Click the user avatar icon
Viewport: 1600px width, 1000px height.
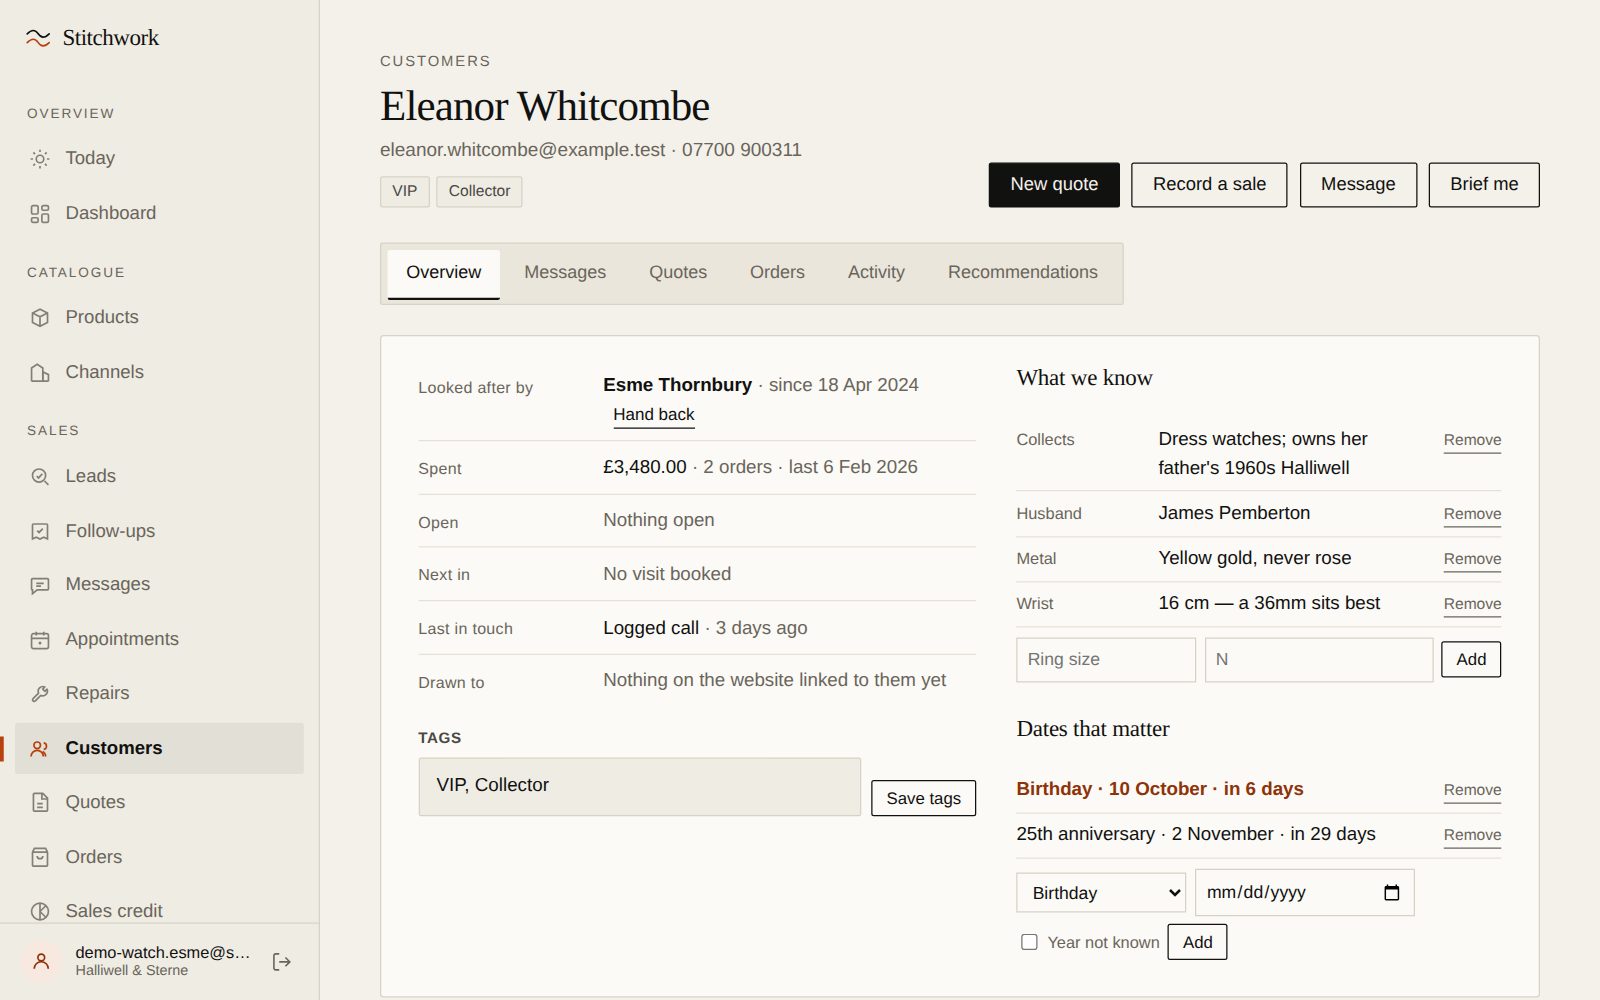[41, 962]
